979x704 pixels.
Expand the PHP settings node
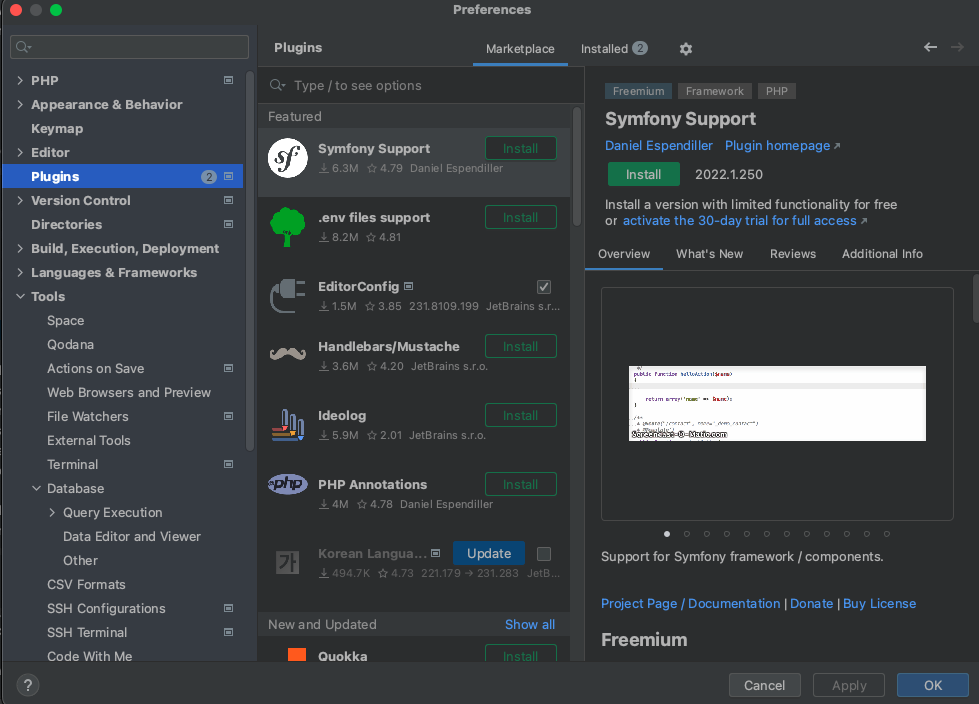point(20,81)
